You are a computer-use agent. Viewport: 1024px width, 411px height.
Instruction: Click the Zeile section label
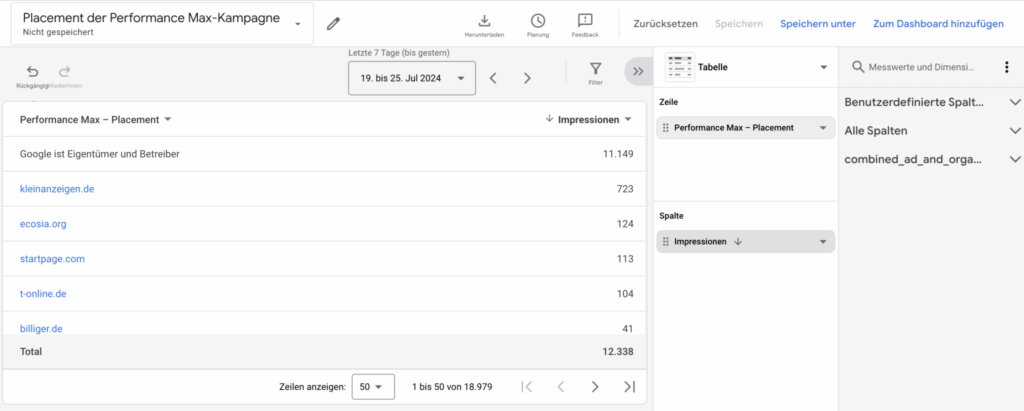[669, 103]
